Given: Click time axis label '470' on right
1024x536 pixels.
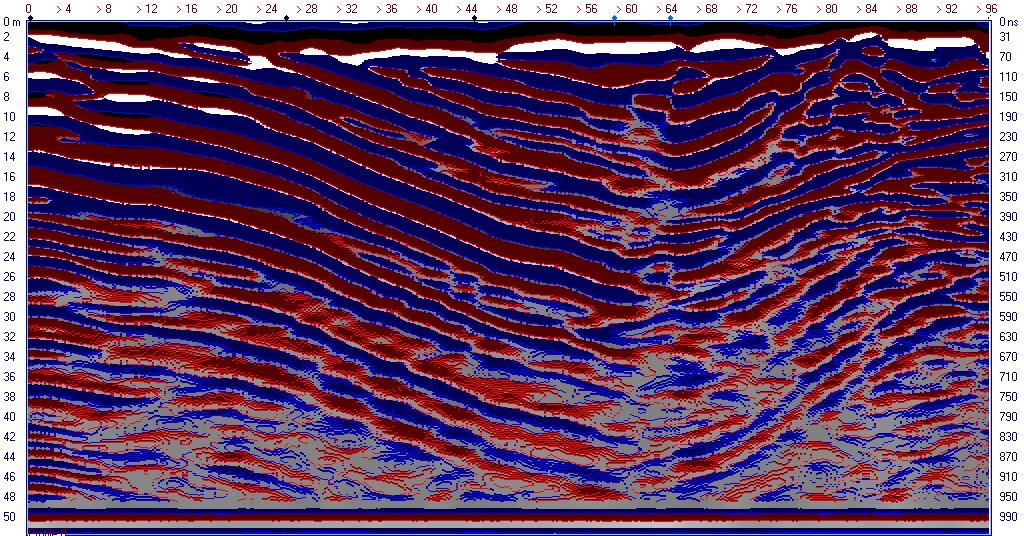Looking at the screenshot, I should [x=1008, y=257].
